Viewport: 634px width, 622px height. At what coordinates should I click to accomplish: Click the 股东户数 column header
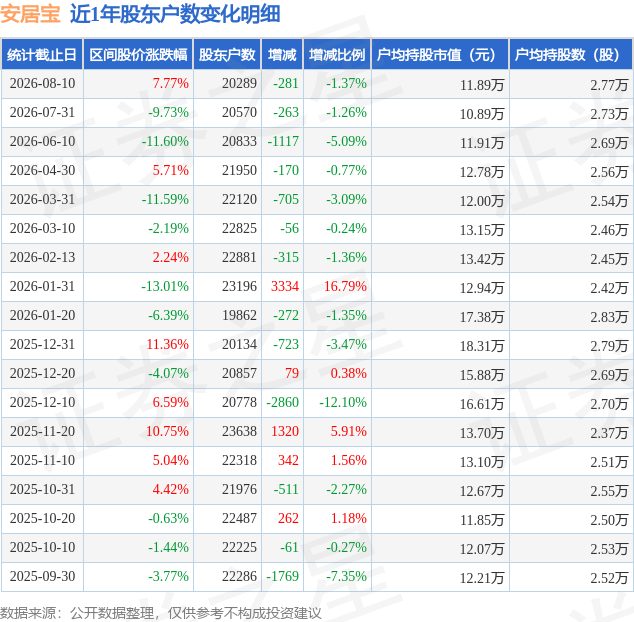(x=227, y=55)
